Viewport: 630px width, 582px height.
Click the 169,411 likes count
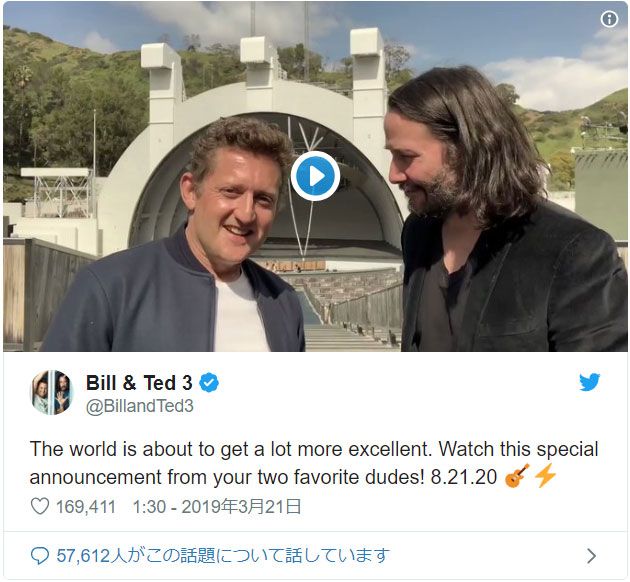(x=86, y=507)
